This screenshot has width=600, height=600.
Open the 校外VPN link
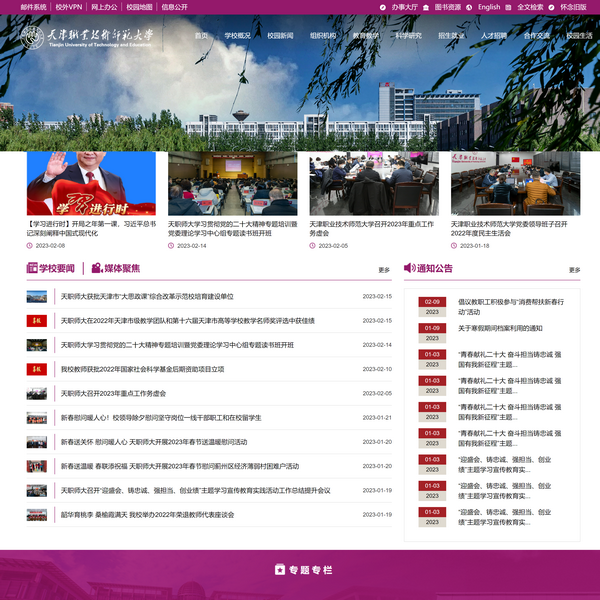(x=69, y=7)
